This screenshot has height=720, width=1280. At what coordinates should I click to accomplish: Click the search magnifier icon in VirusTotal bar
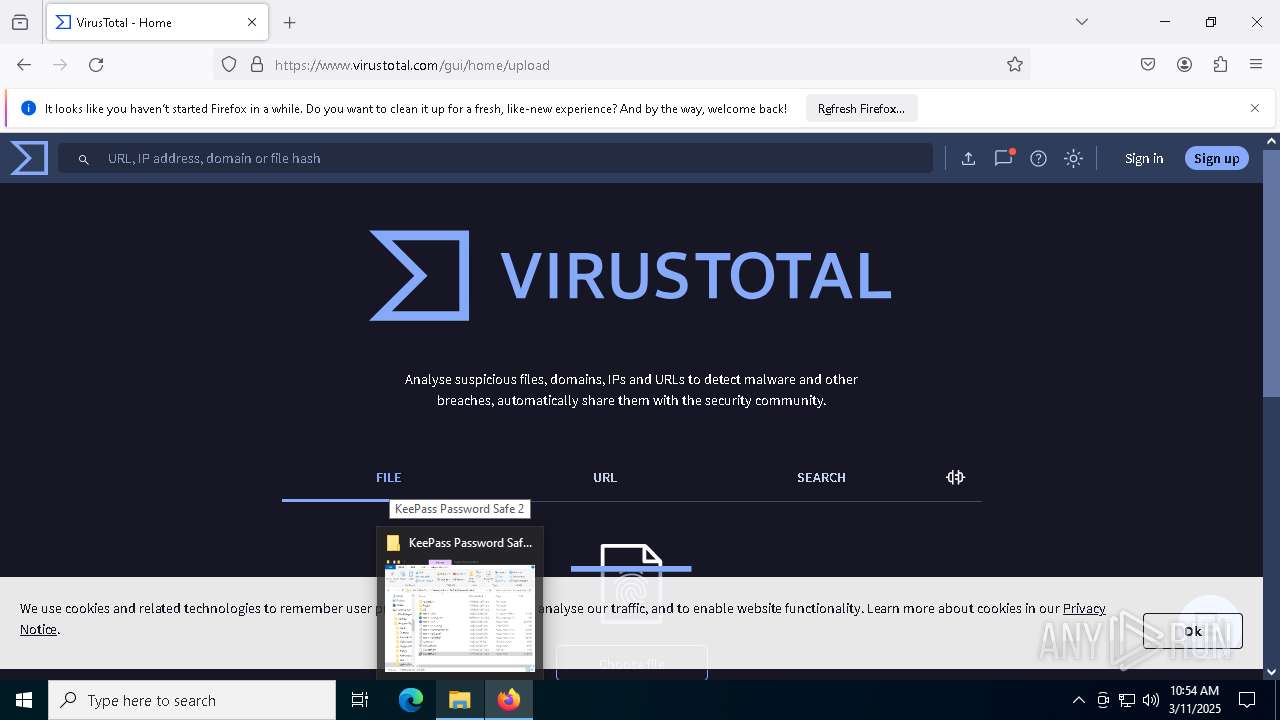[x=84, y=159]
